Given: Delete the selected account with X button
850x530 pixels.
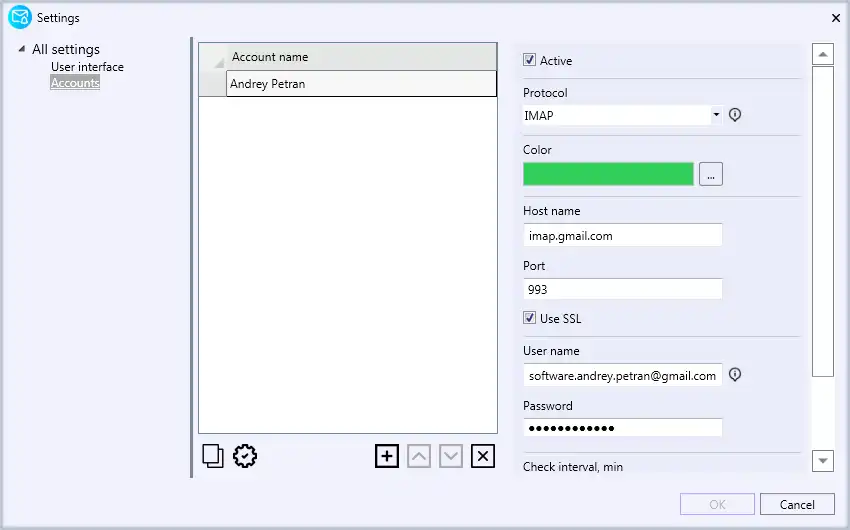Looking at the screenshot, I should click(x=482, y=456).
